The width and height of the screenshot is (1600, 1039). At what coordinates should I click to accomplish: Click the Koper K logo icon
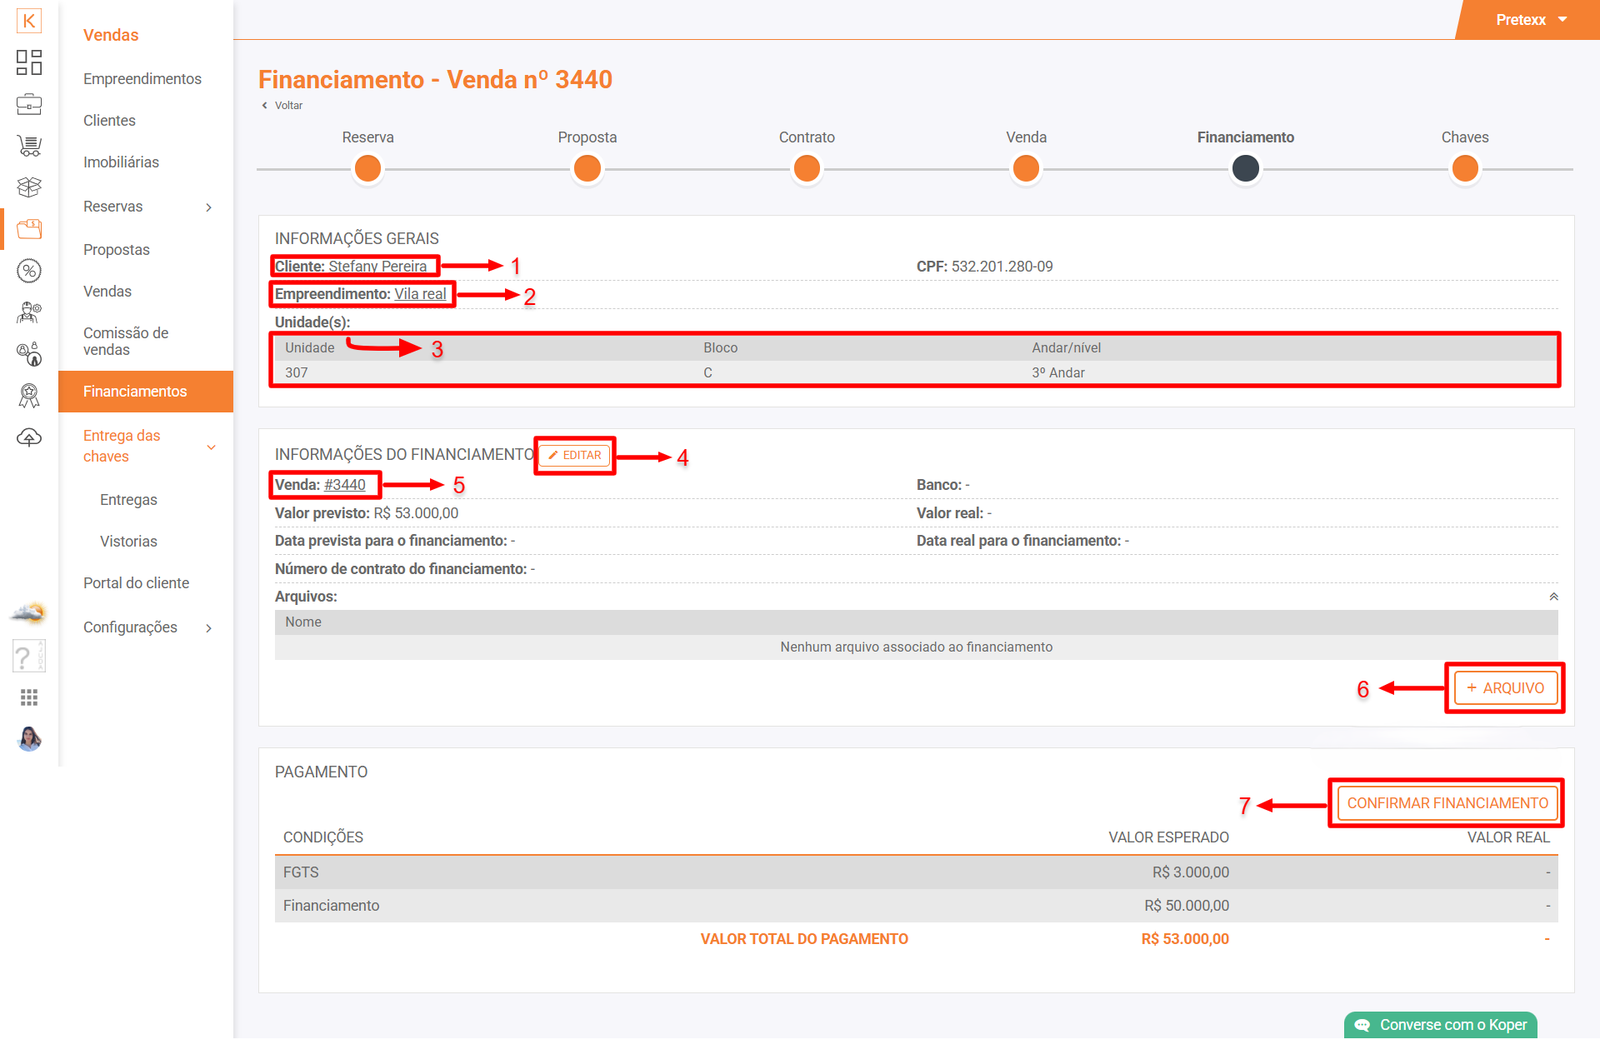pos(29,20)
